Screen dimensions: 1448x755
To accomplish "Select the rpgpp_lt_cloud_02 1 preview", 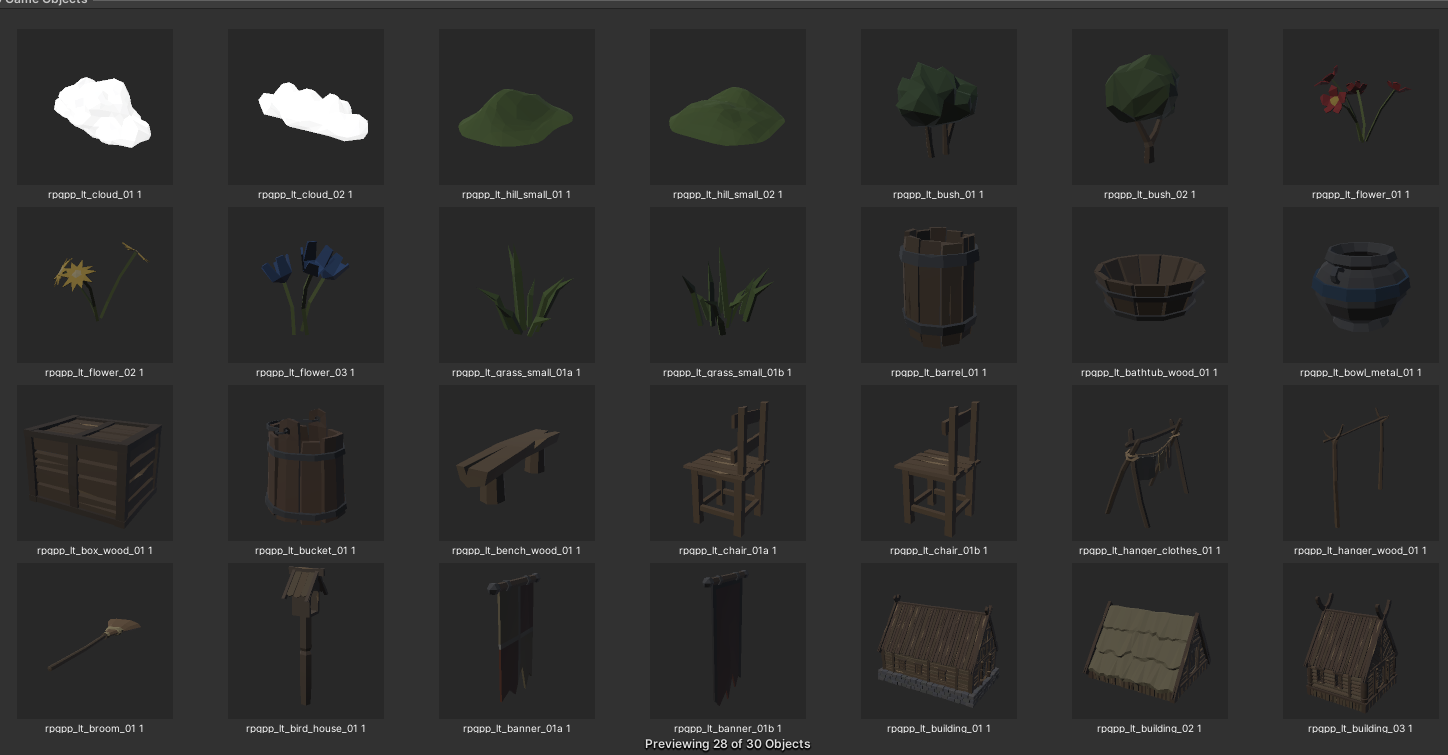I will pos(306,107).
